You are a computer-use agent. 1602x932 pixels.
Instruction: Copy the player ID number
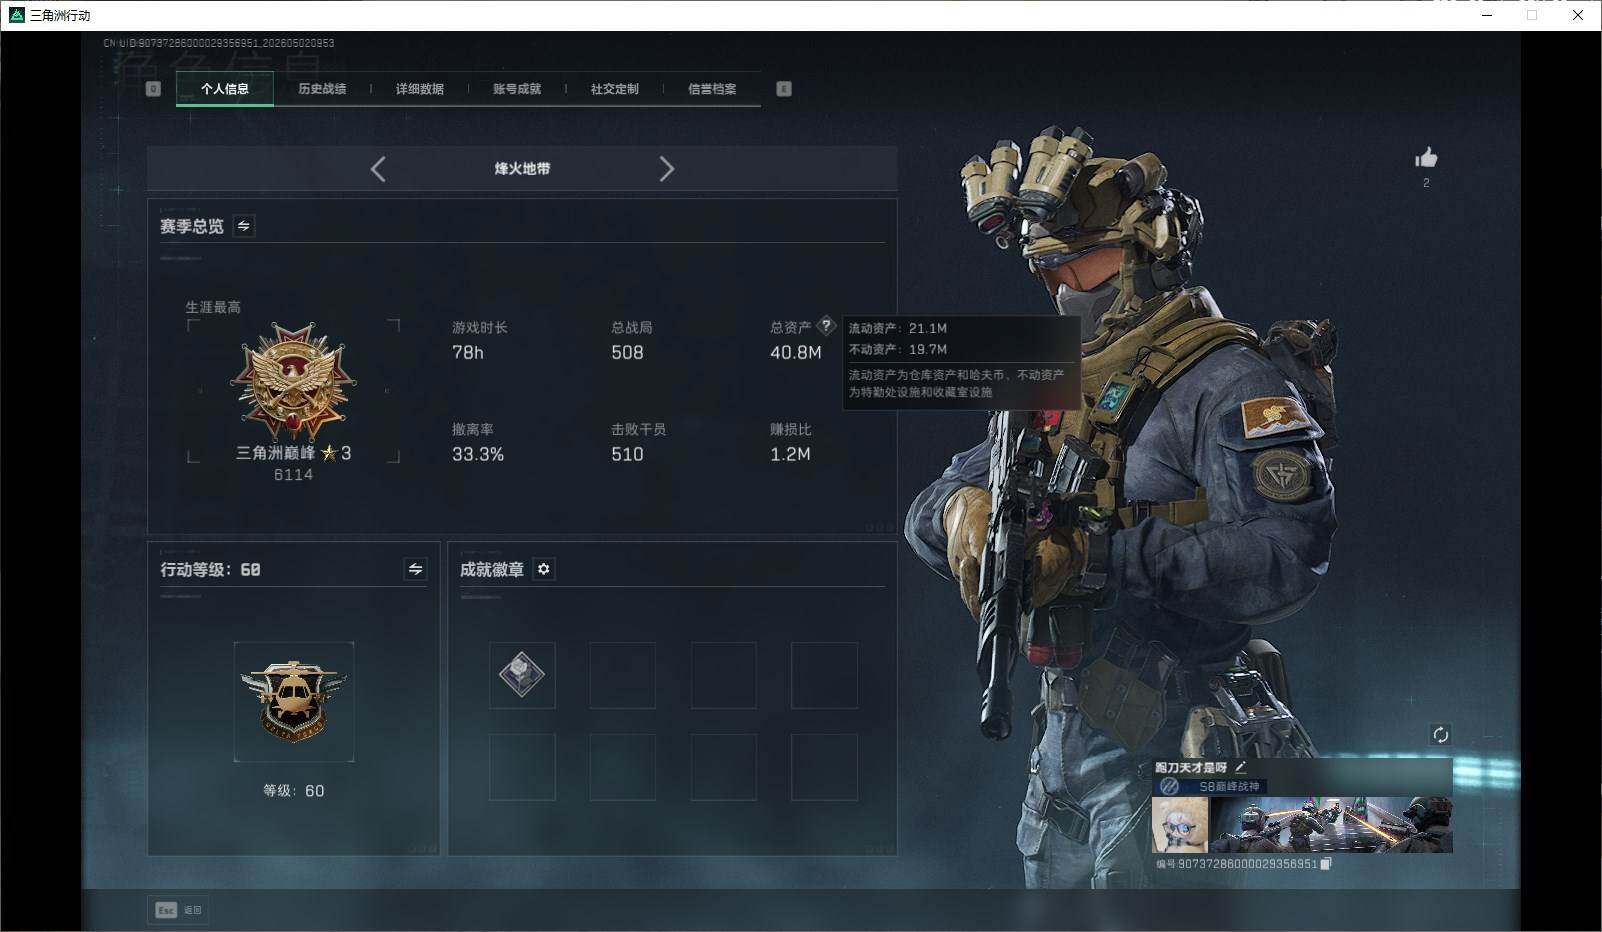[1326, 864]
